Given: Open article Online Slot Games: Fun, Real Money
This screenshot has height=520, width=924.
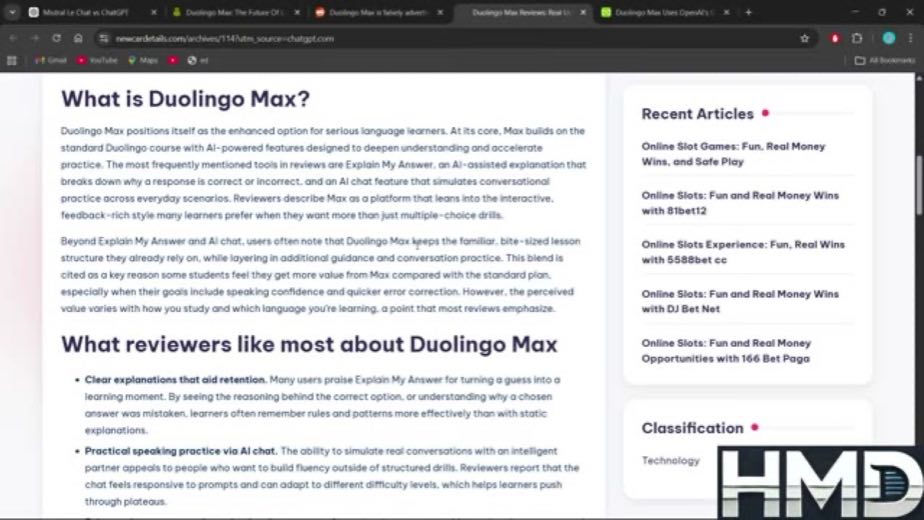Looking at the screenshot, I should [x=733, y=154].
